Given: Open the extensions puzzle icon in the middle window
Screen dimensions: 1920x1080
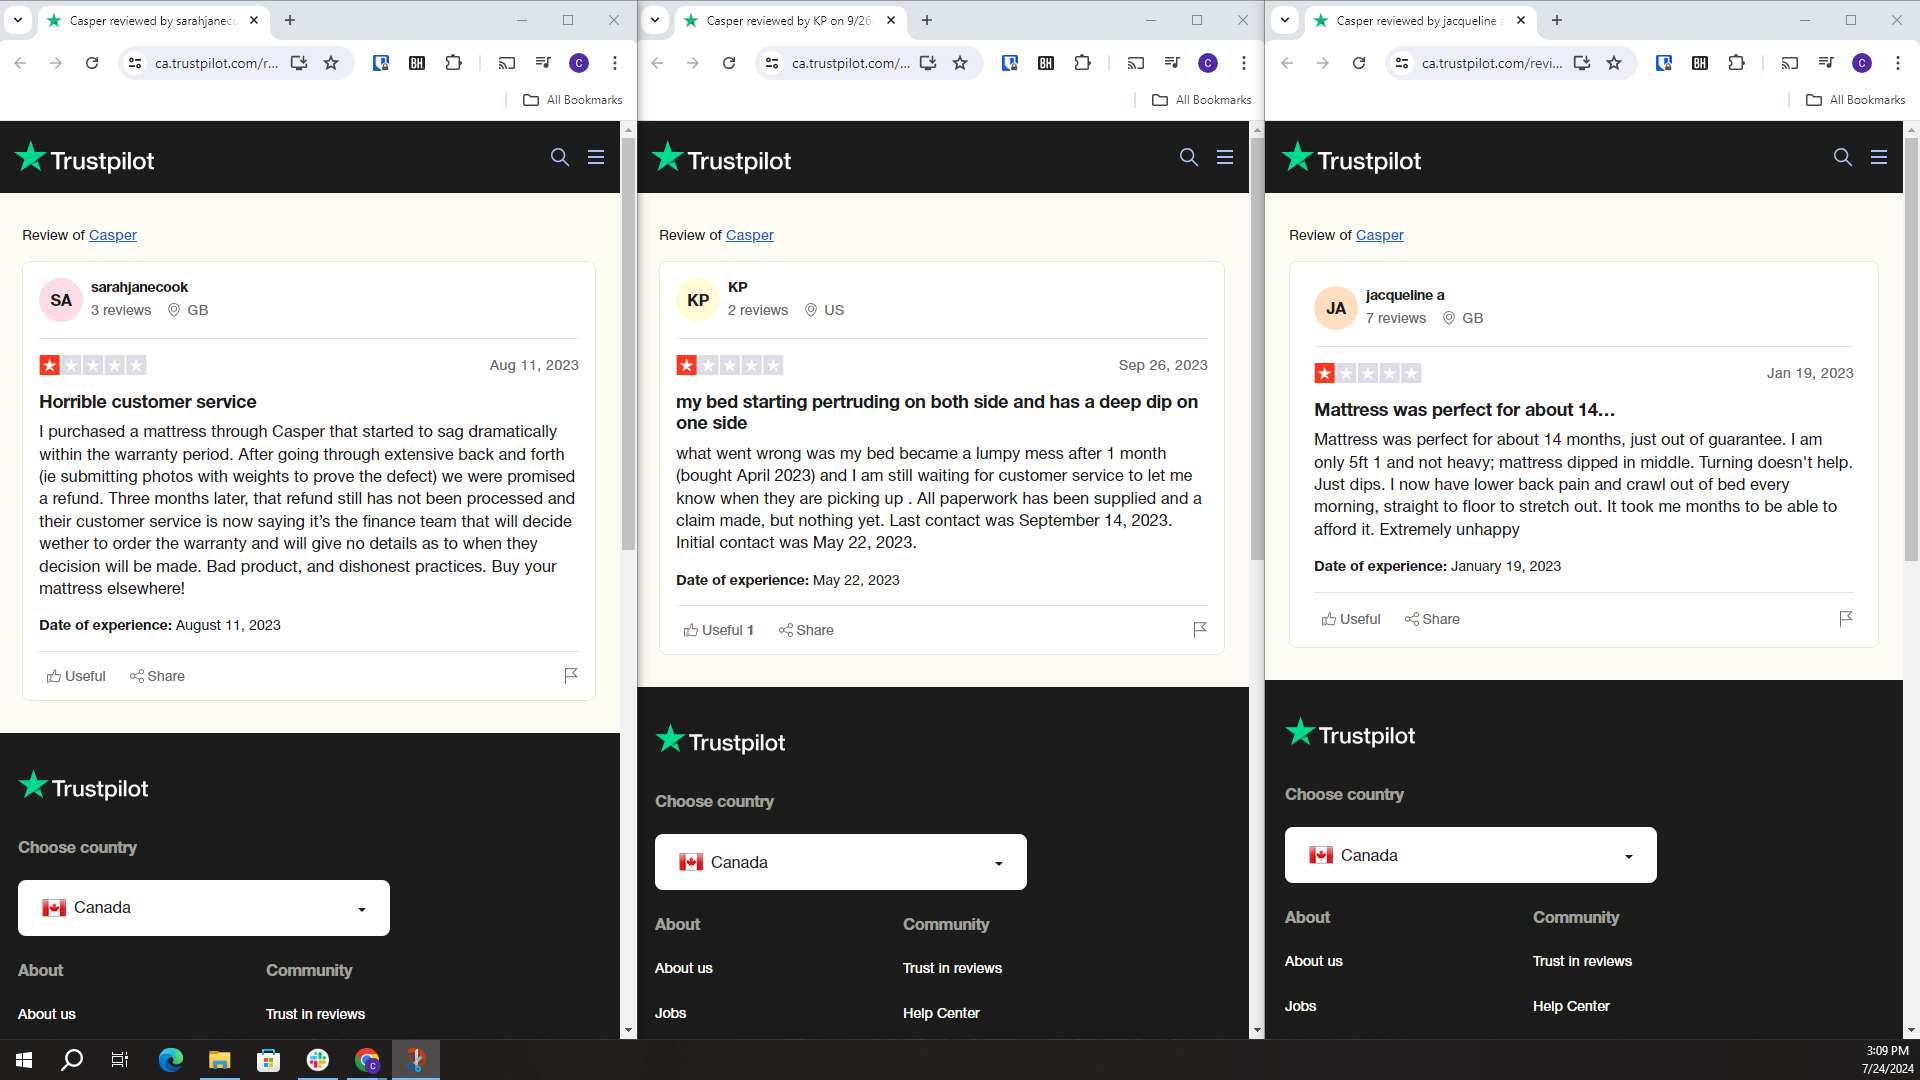Looking at the screenshot, I should pos(1082,63).
